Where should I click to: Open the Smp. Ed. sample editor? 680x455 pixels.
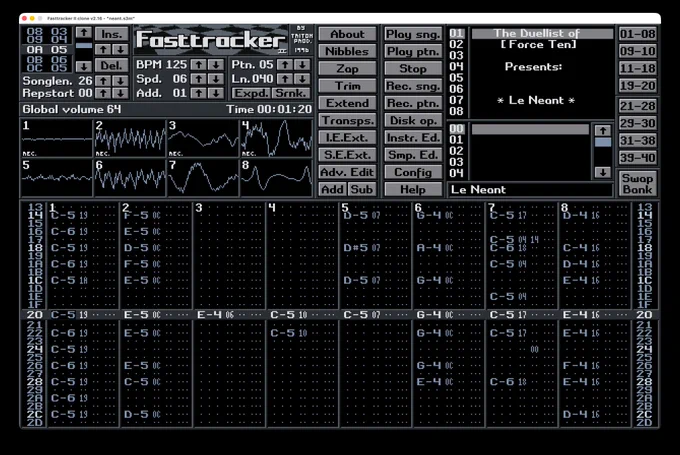tap(413, 155)
